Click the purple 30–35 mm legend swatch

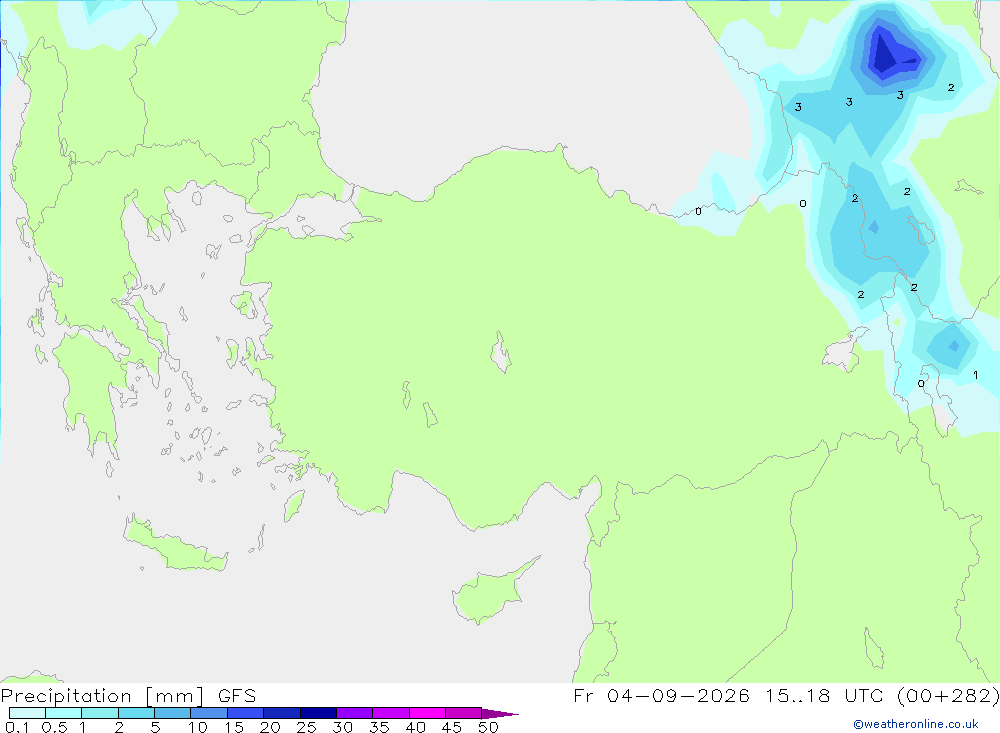[354, 713]
